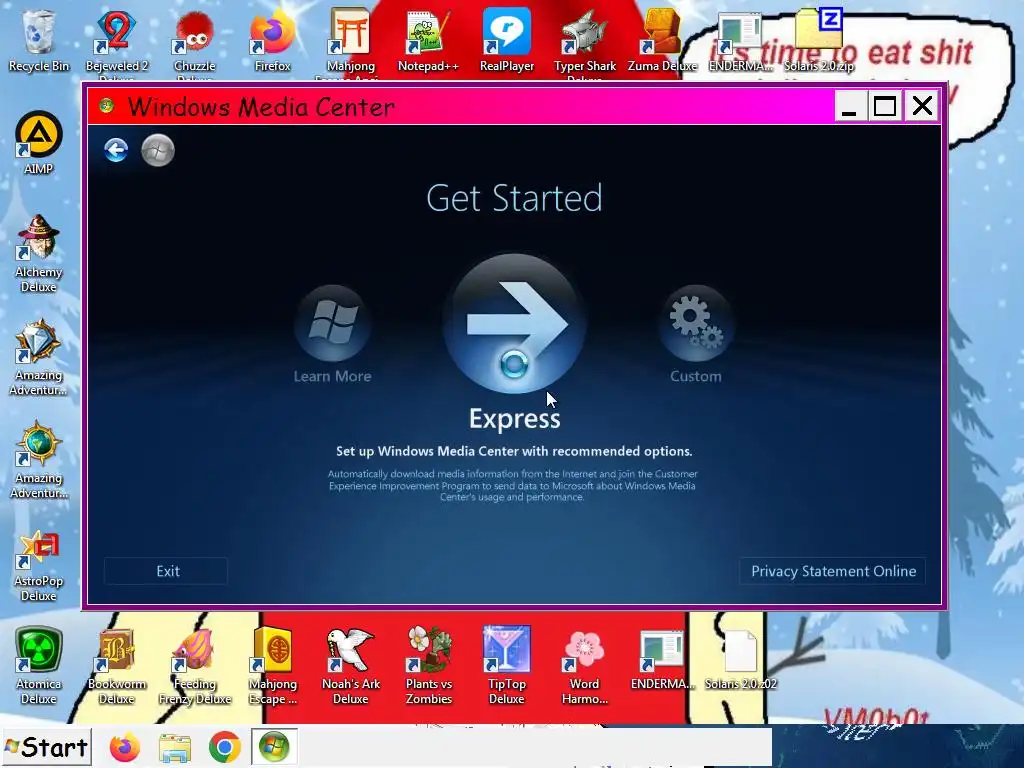Screen dimensions: 1024x768
Task: Open Mahjong Escape shortcut in bottom row
Action: [x=272, y=665]
